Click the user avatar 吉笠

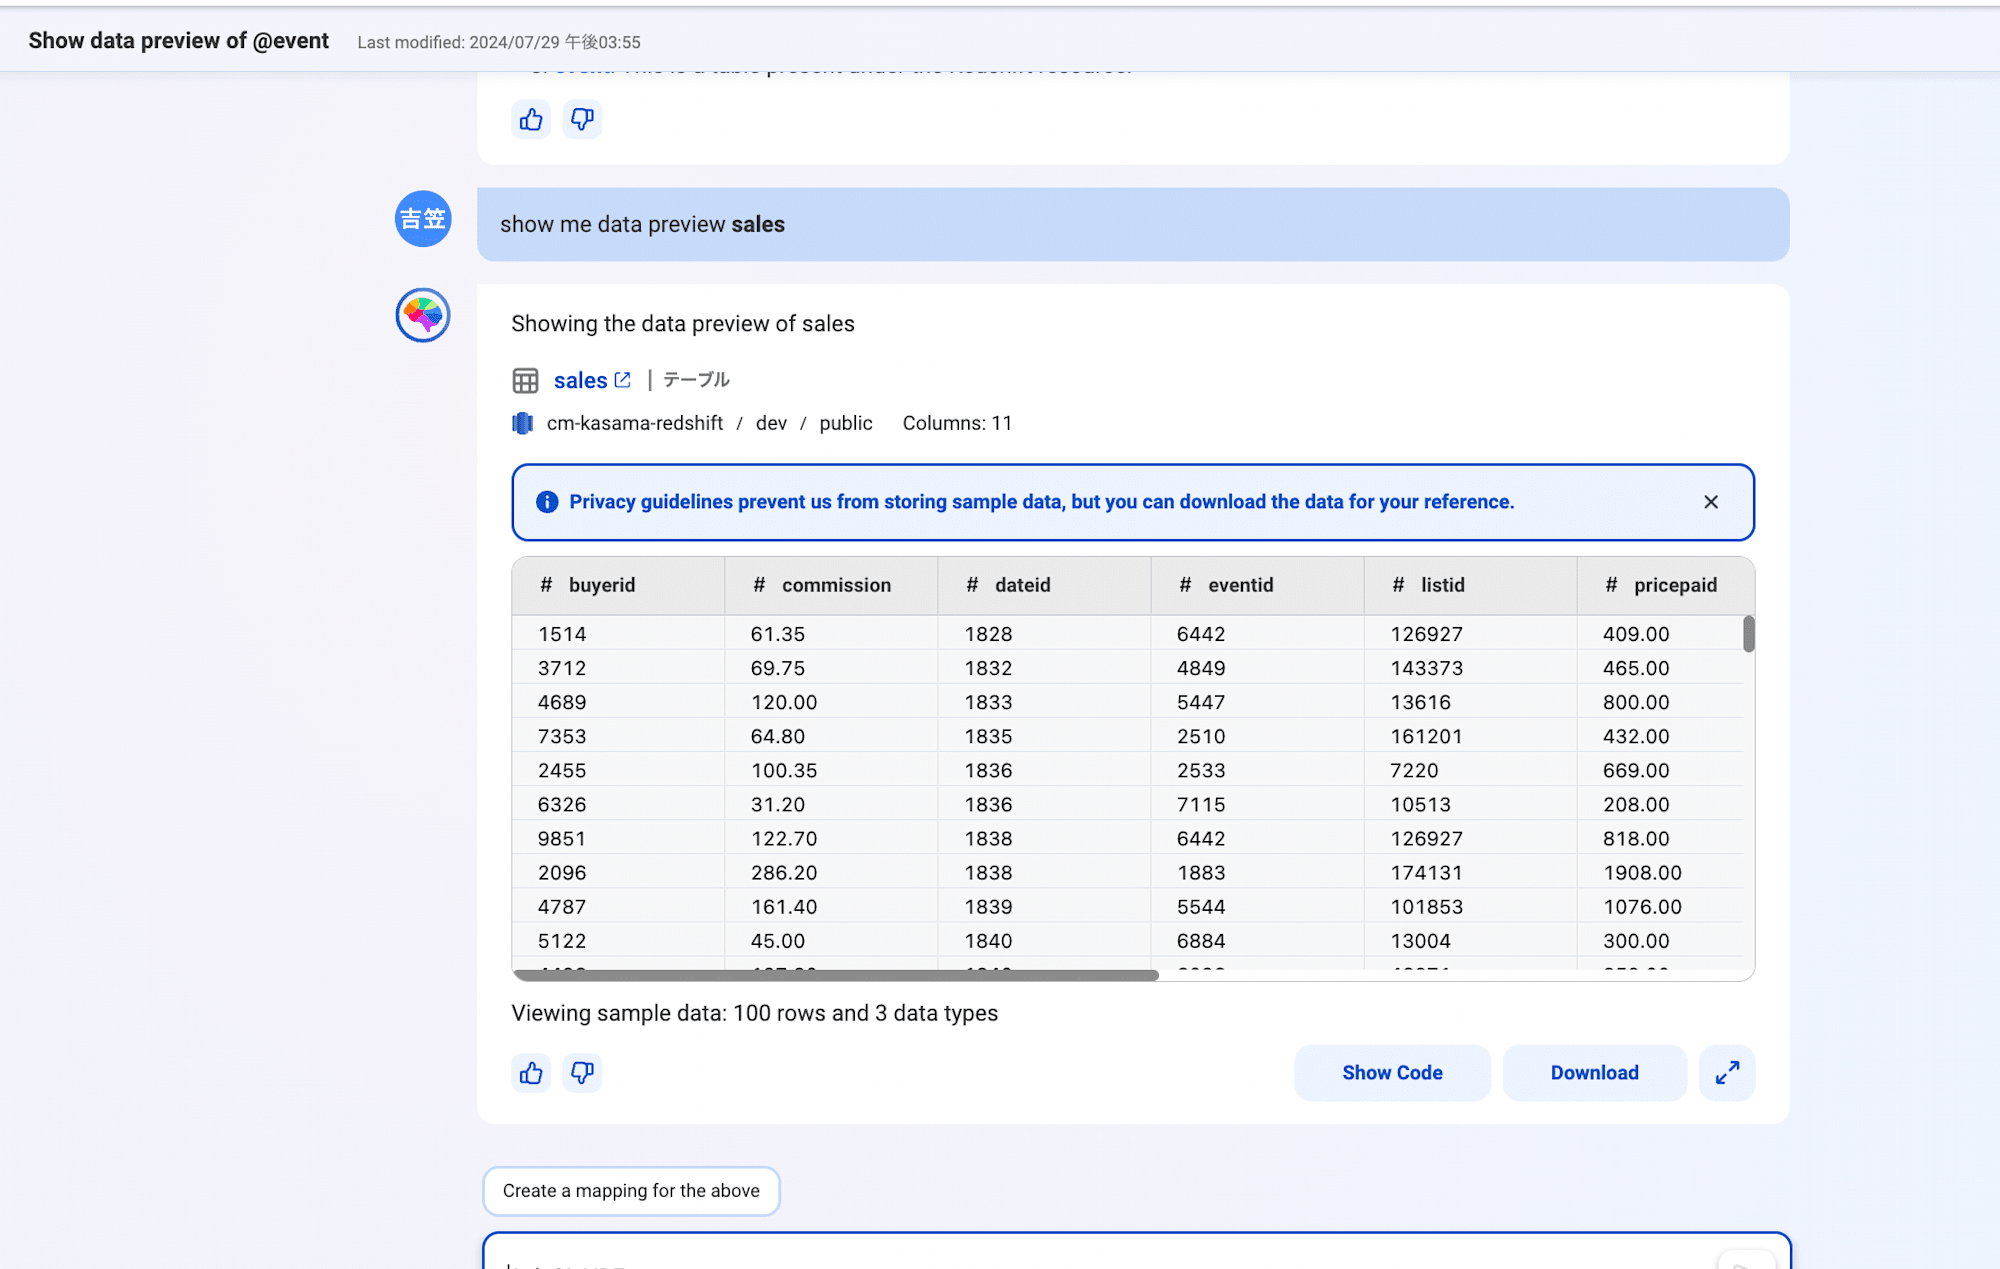pos(423,219)
